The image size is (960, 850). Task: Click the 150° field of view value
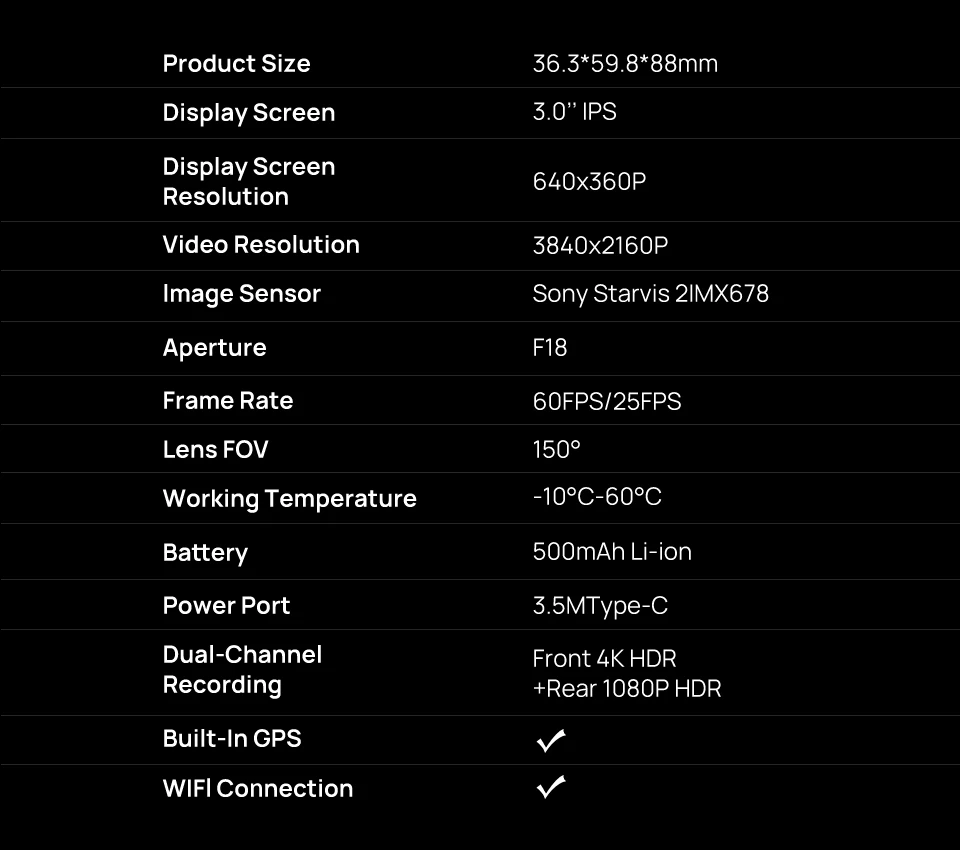pyautogui.click(x=556, y=449)
